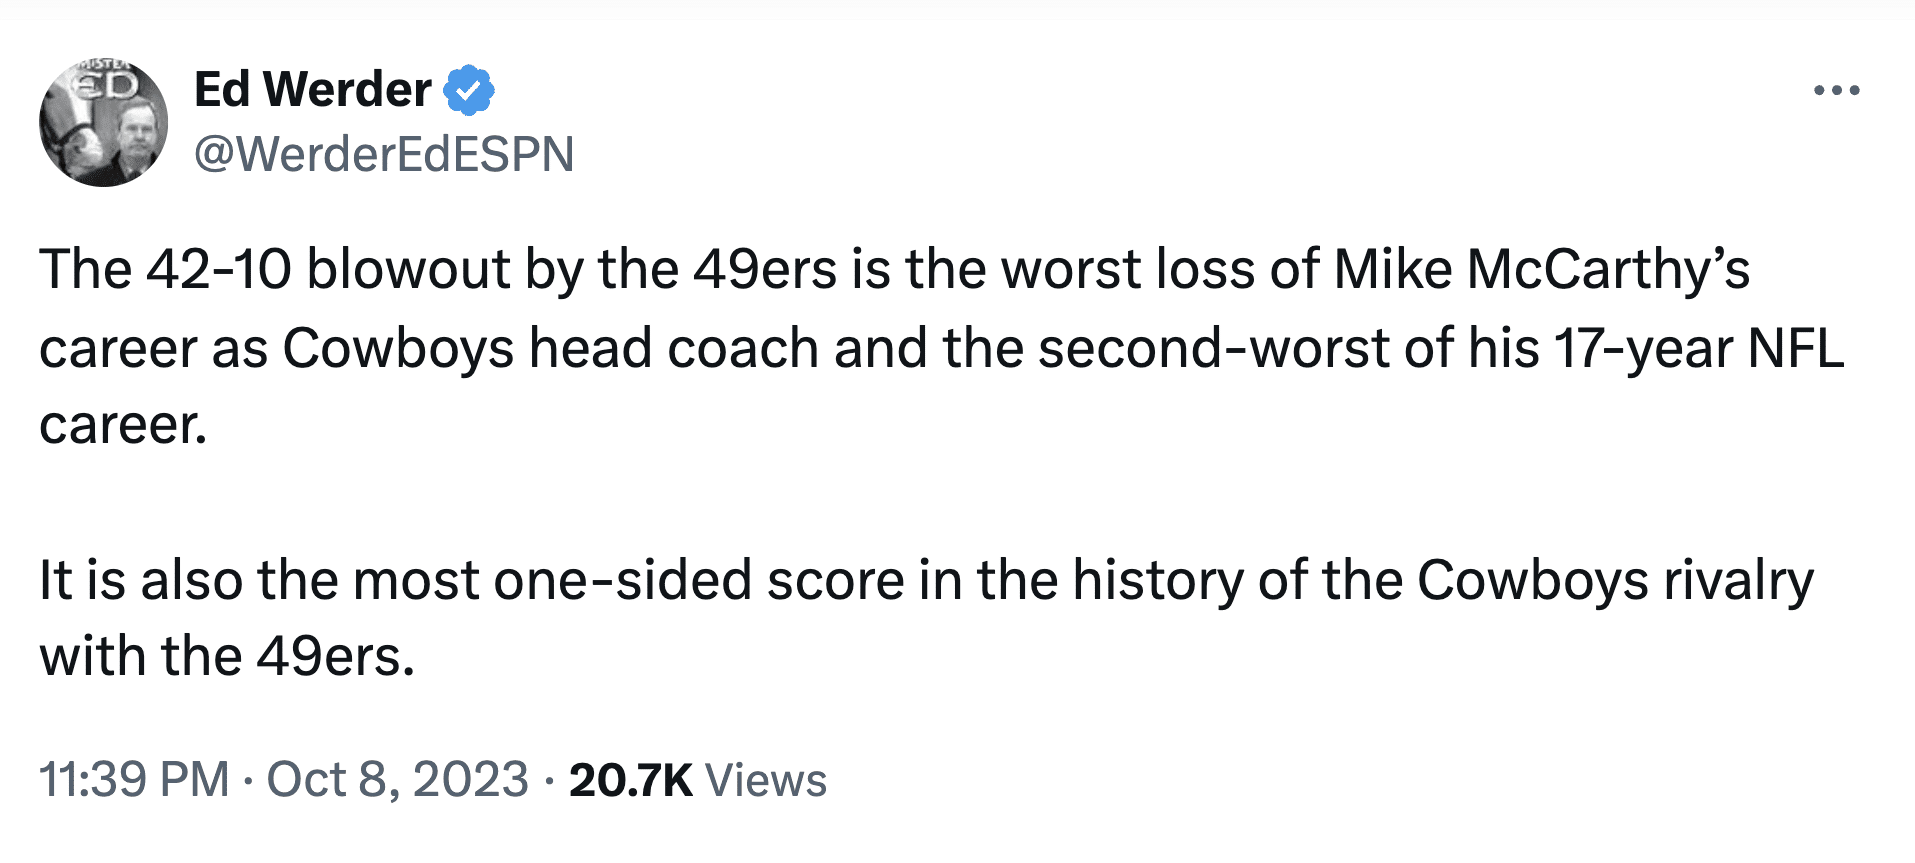
Task: Click the Oct 8, 2023 date
Action: pos(397,780)
